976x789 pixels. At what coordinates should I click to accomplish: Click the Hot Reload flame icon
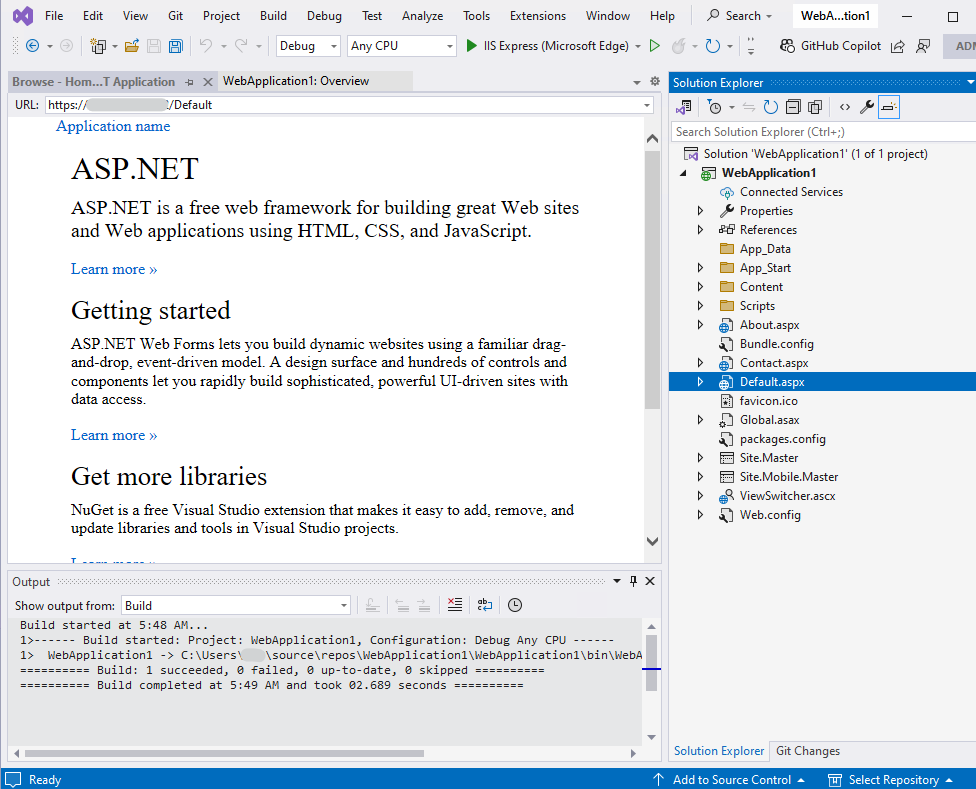pos(678,45)
